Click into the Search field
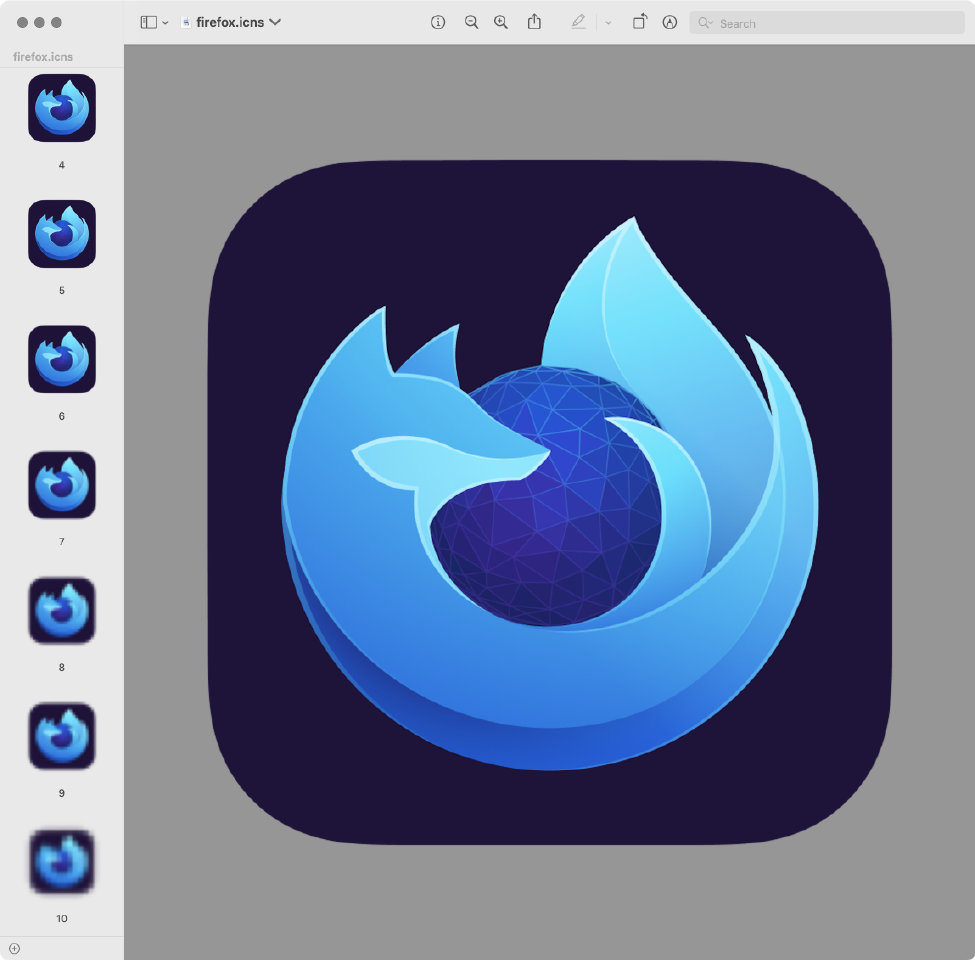 click(x=835, y=23)
